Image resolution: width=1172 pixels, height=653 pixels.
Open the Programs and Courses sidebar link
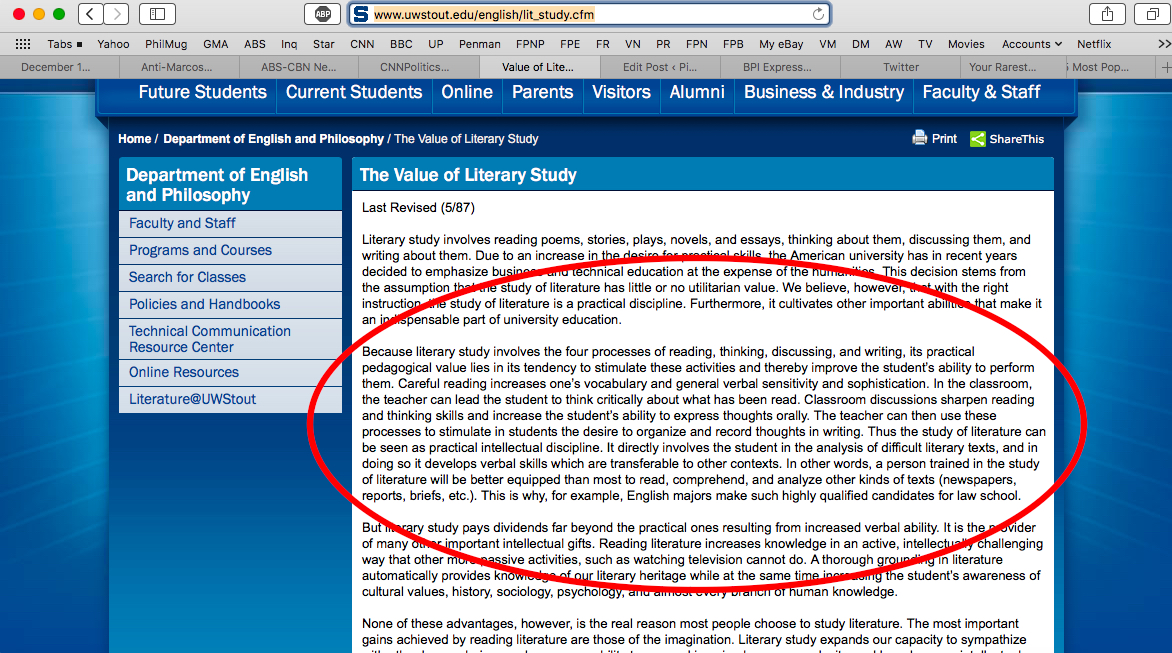(x=200, y=250)
